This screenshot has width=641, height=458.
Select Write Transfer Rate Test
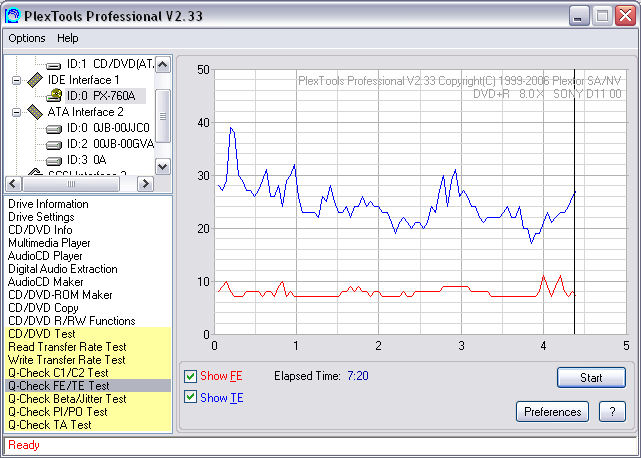88,360
